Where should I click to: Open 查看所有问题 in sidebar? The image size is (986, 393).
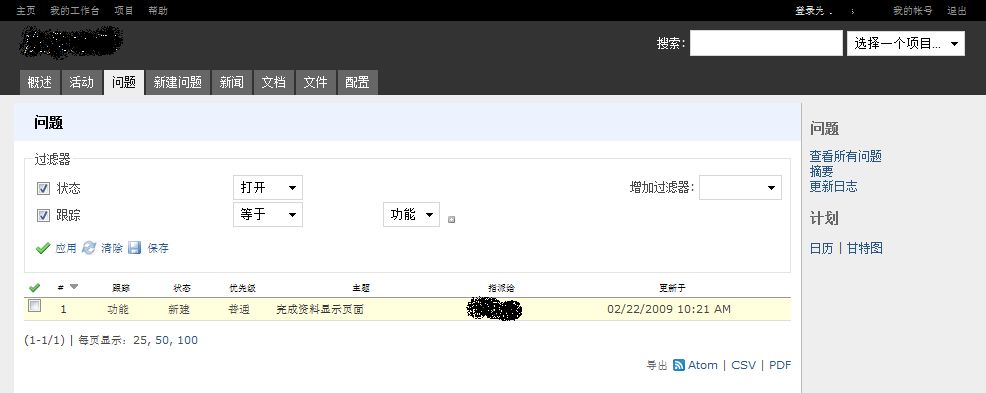point(845,157)
